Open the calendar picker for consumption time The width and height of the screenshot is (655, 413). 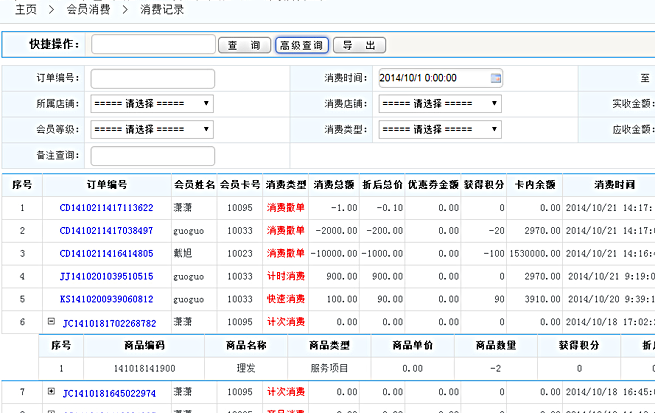(496, 78)
